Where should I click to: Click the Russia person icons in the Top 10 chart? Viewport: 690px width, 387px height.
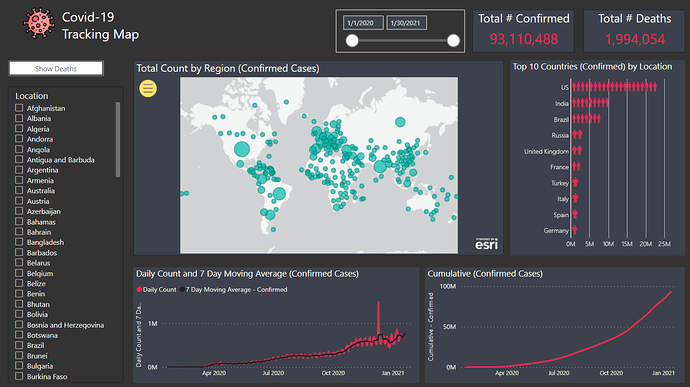click(577, 135)
